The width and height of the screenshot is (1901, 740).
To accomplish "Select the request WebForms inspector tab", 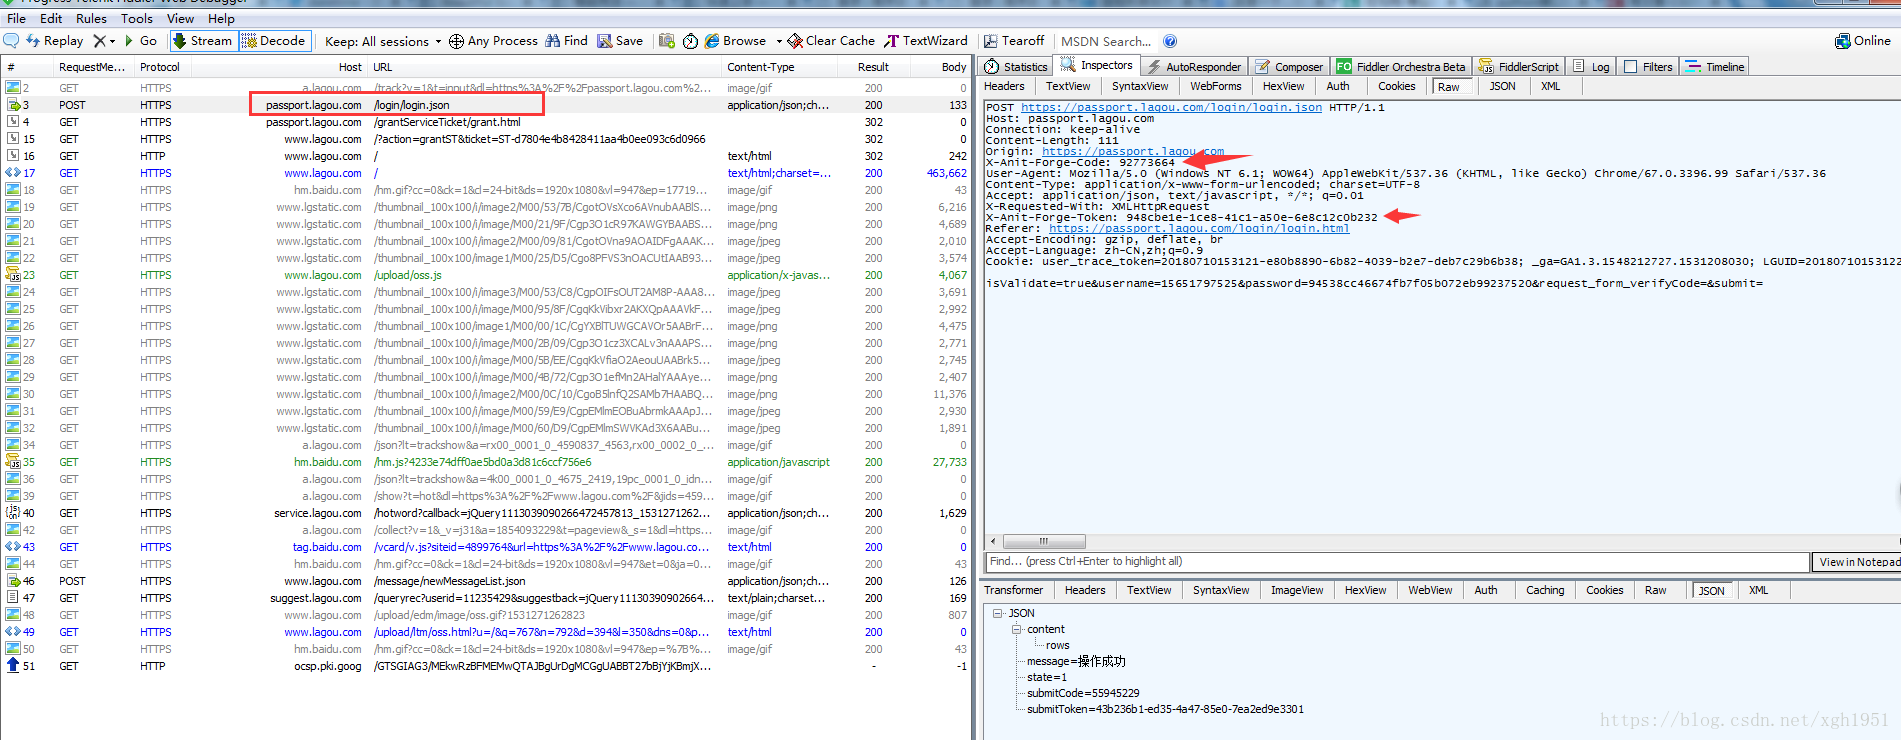I will 1215,86.
